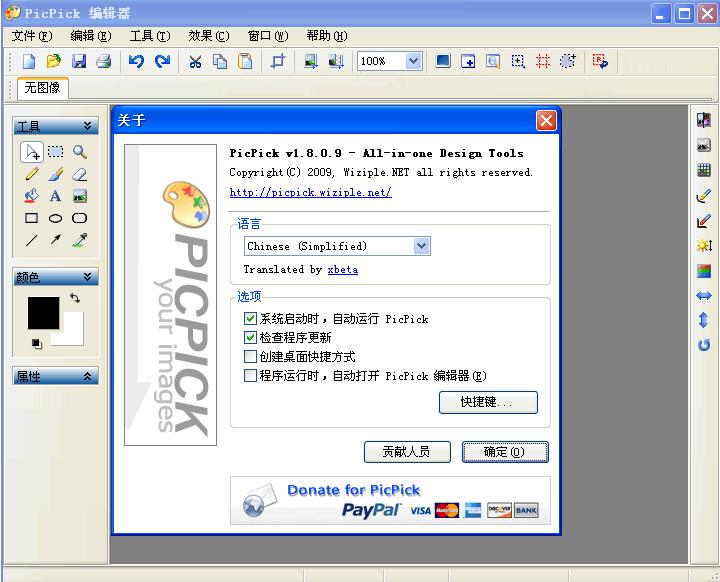Click the 确定(O) button

(505, 452)
